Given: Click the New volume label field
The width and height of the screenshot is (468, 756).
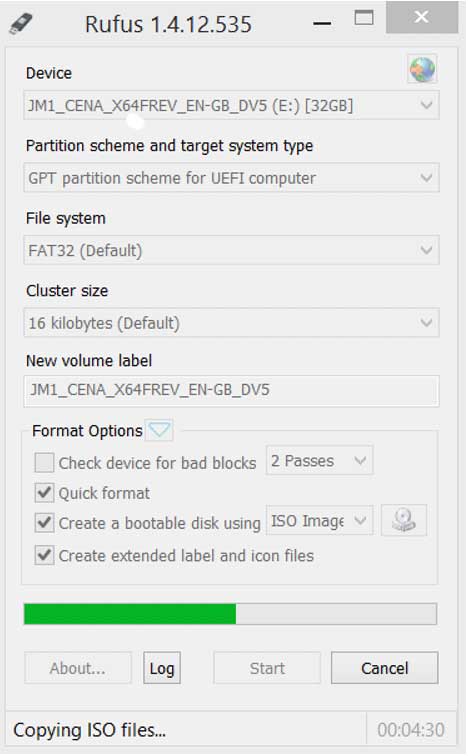Looking at the screenshot, I should 231,390.
